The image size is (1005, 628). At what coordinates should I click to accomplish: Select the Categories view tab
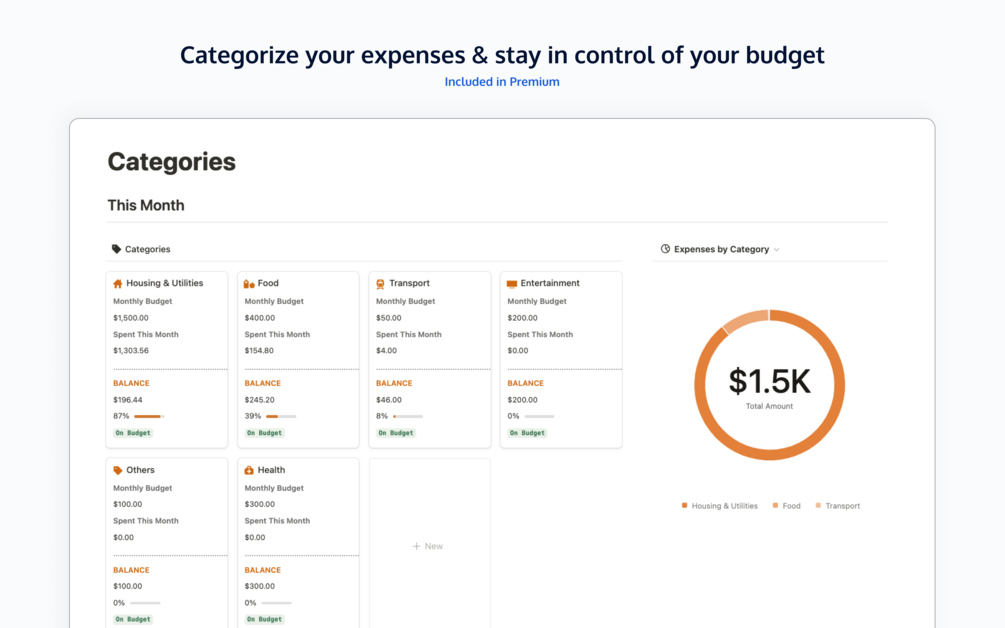(147, 249)
